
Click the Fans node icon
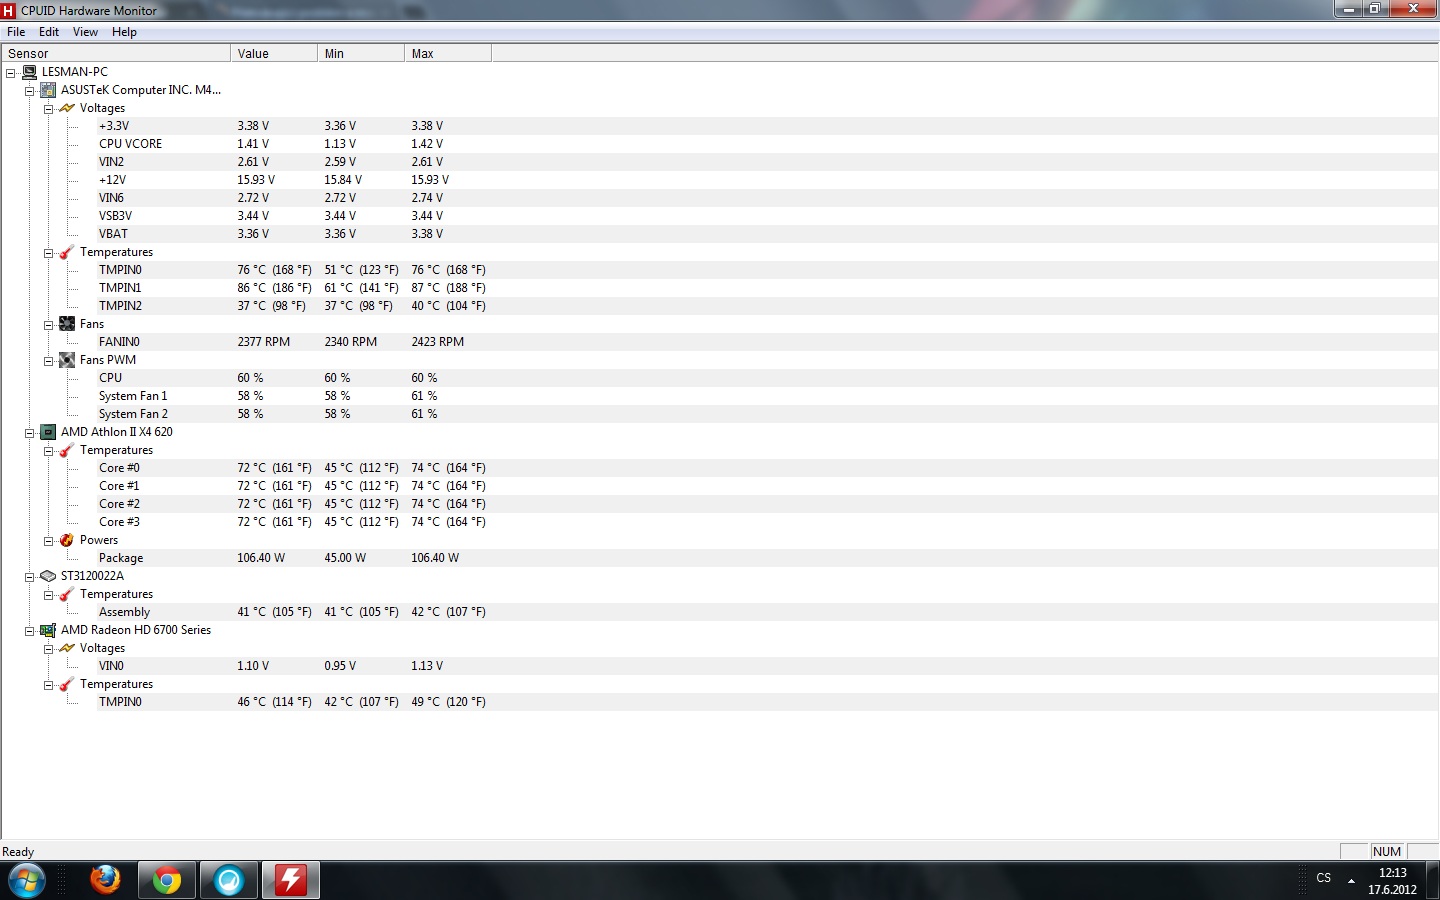(67, 324)
